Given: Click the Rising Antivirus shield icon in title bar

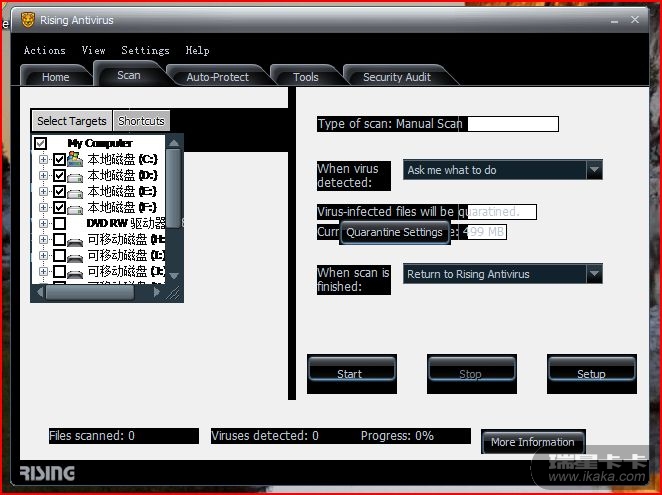Looking at the screenshot, I should 28,19.
